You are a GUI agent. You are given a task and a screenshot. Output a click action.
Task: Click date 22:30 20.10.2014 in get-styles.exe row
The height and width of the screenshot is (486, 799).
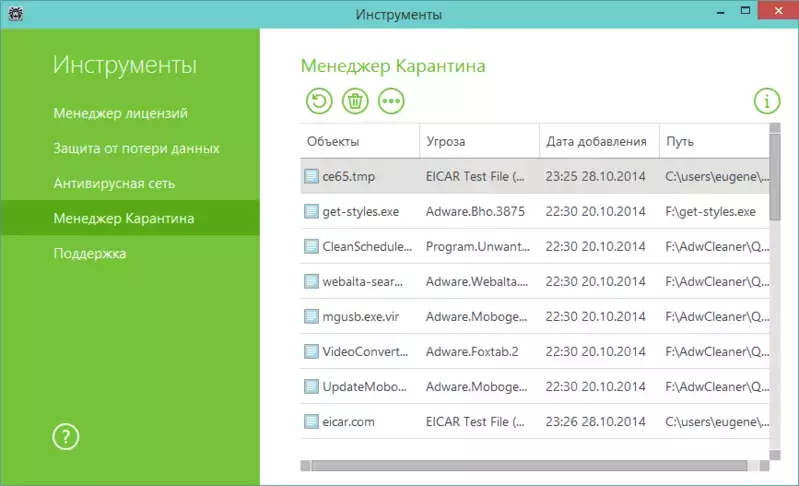click(x=595, y=211)
